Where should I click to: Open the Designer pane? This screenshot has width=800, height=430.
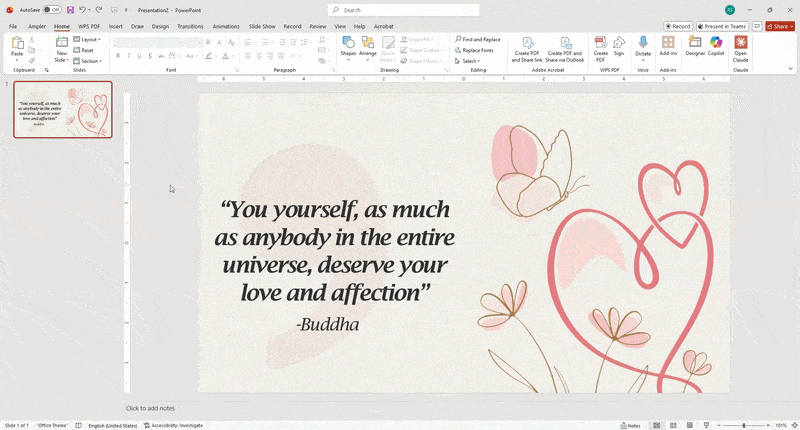click(x=695, y=46)
